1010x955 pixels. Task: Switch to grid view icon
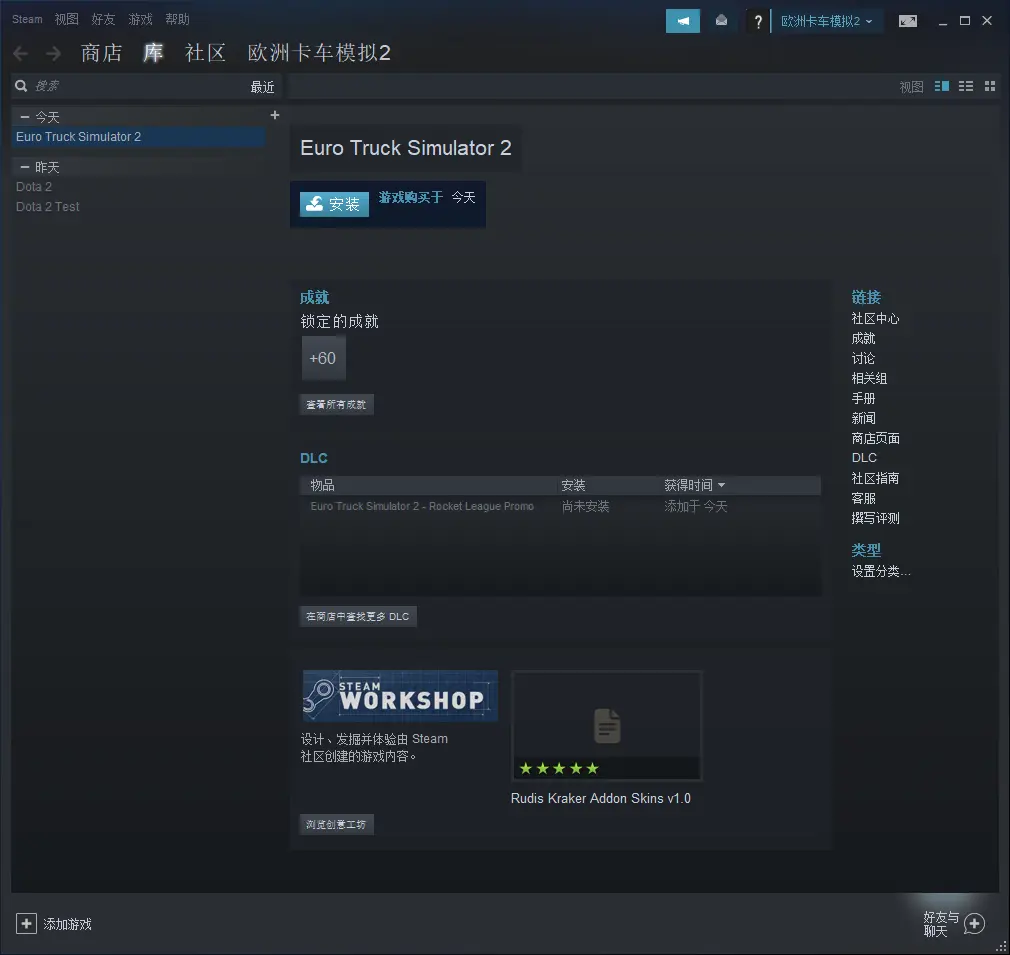(x=991, y=86)
